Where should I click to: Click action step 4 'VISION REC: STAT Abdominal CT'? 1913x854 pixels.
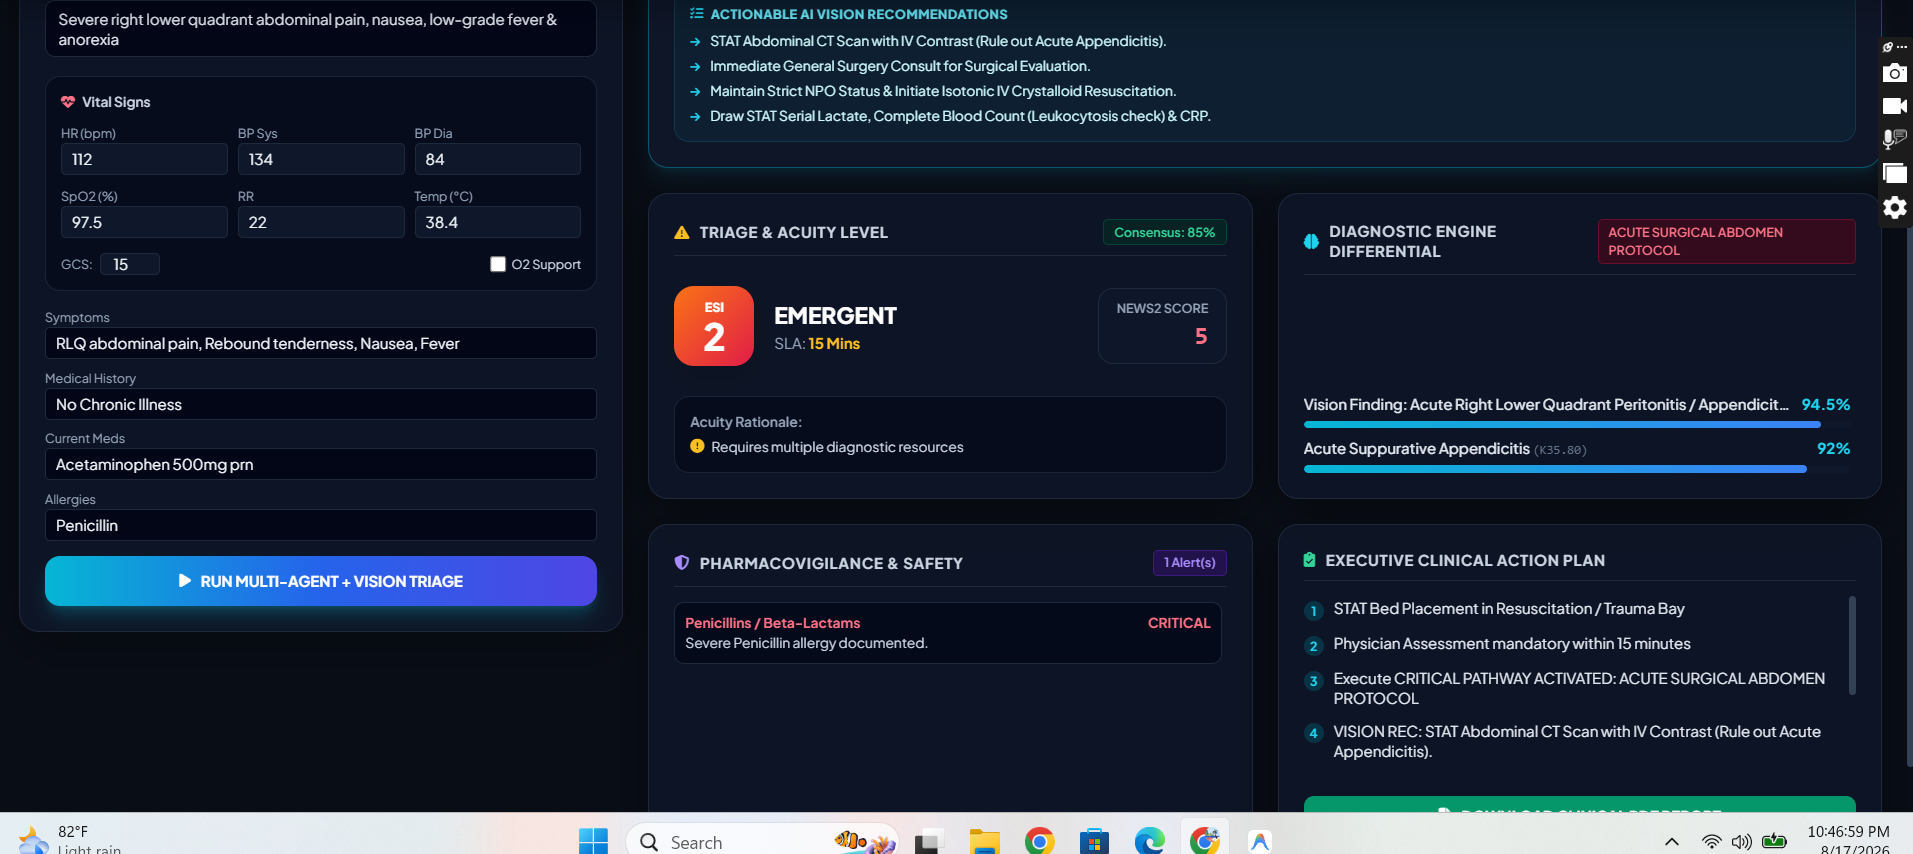pyautogui.click(x=1577, y=741)
